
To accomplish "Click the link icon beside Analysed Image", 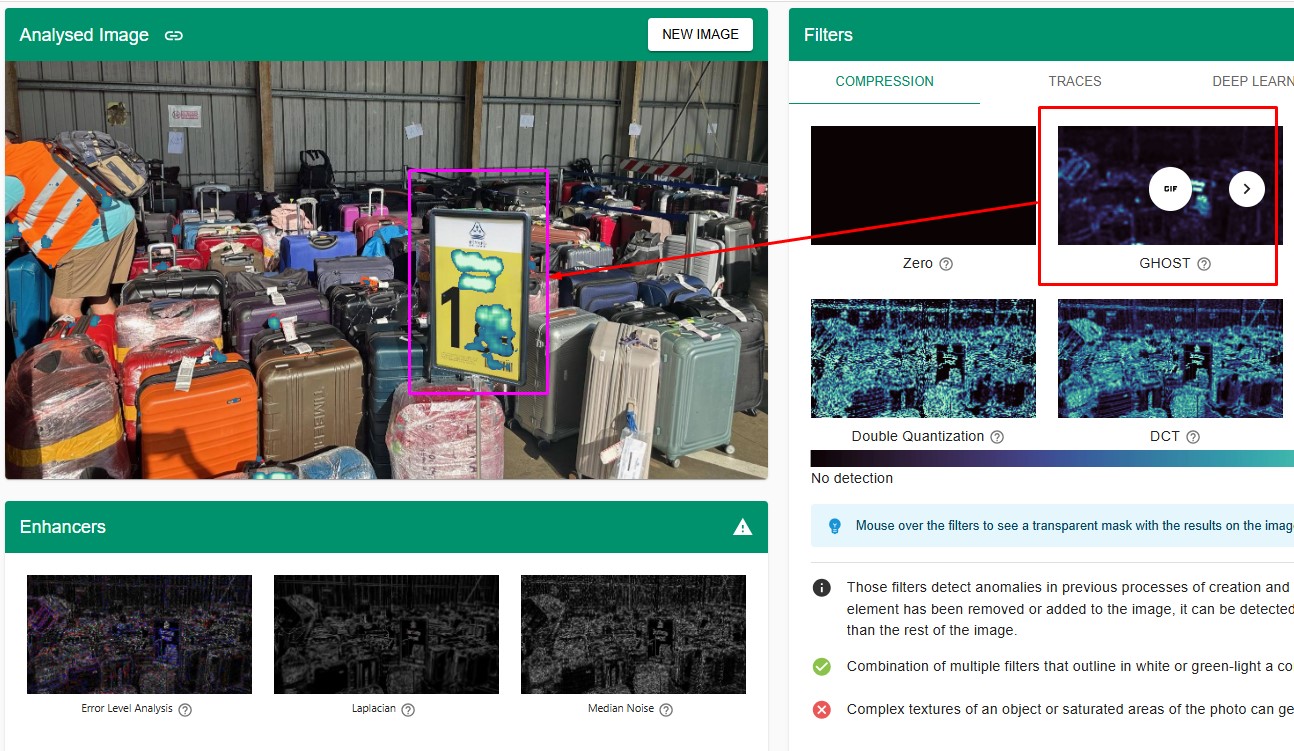I will [x=174, y=35].
